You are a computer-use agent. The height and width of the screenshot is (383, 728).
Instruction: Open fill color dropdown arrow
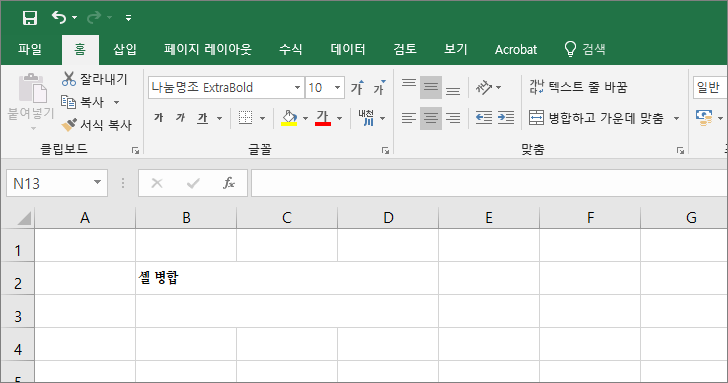coord(305,118)
